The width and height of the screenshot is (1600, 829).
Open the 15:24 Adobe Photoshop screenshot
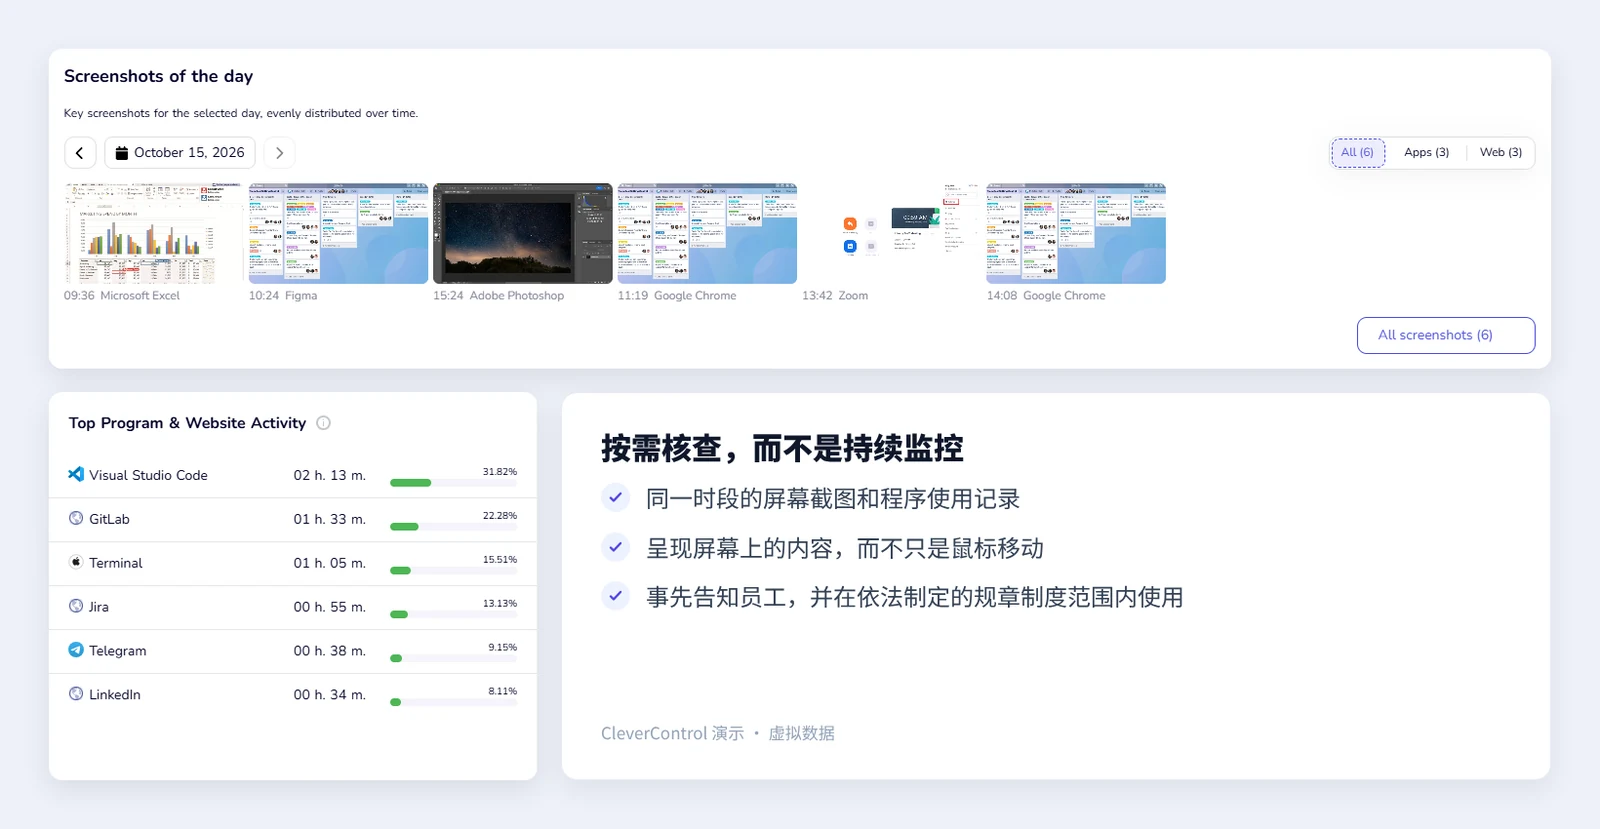coord(522,233)
